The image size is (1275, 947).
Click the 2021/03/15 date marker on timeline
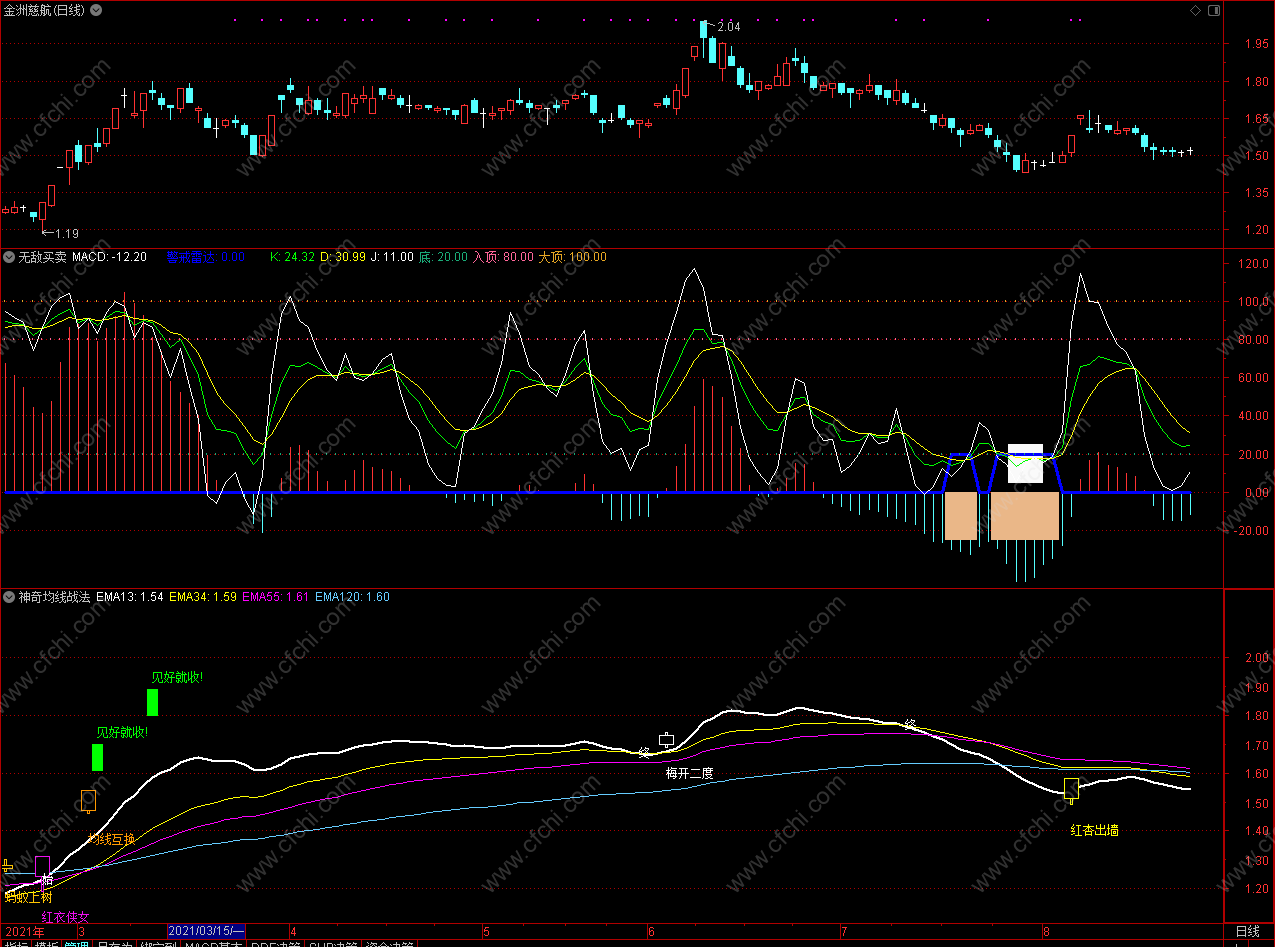206,931
